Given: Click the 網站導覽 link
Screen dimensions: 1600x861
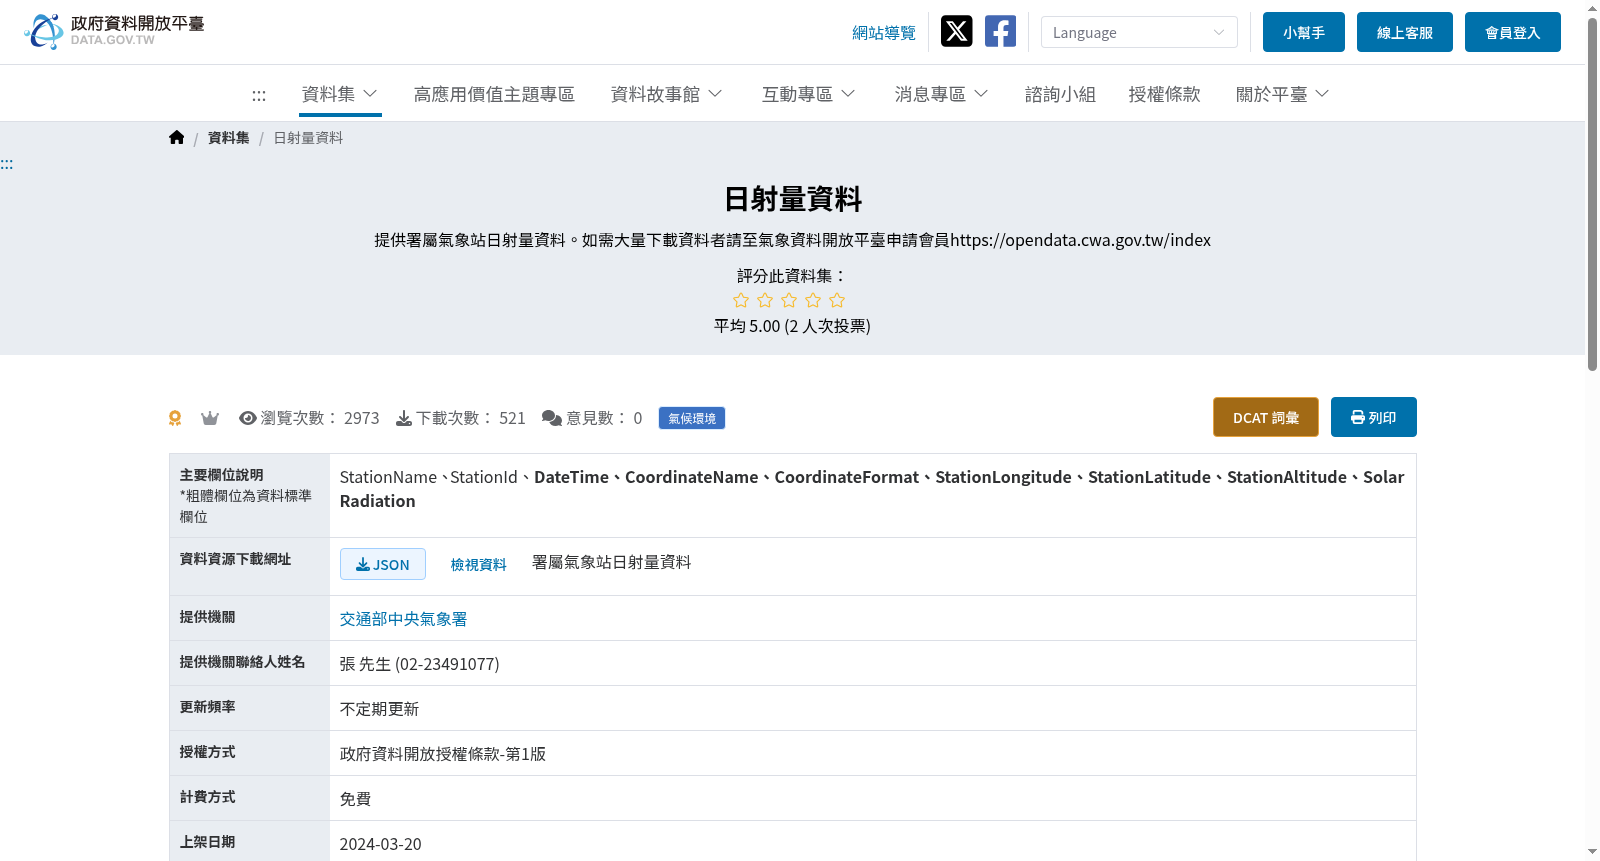Looking at the screenshot, I should [884, 33].
